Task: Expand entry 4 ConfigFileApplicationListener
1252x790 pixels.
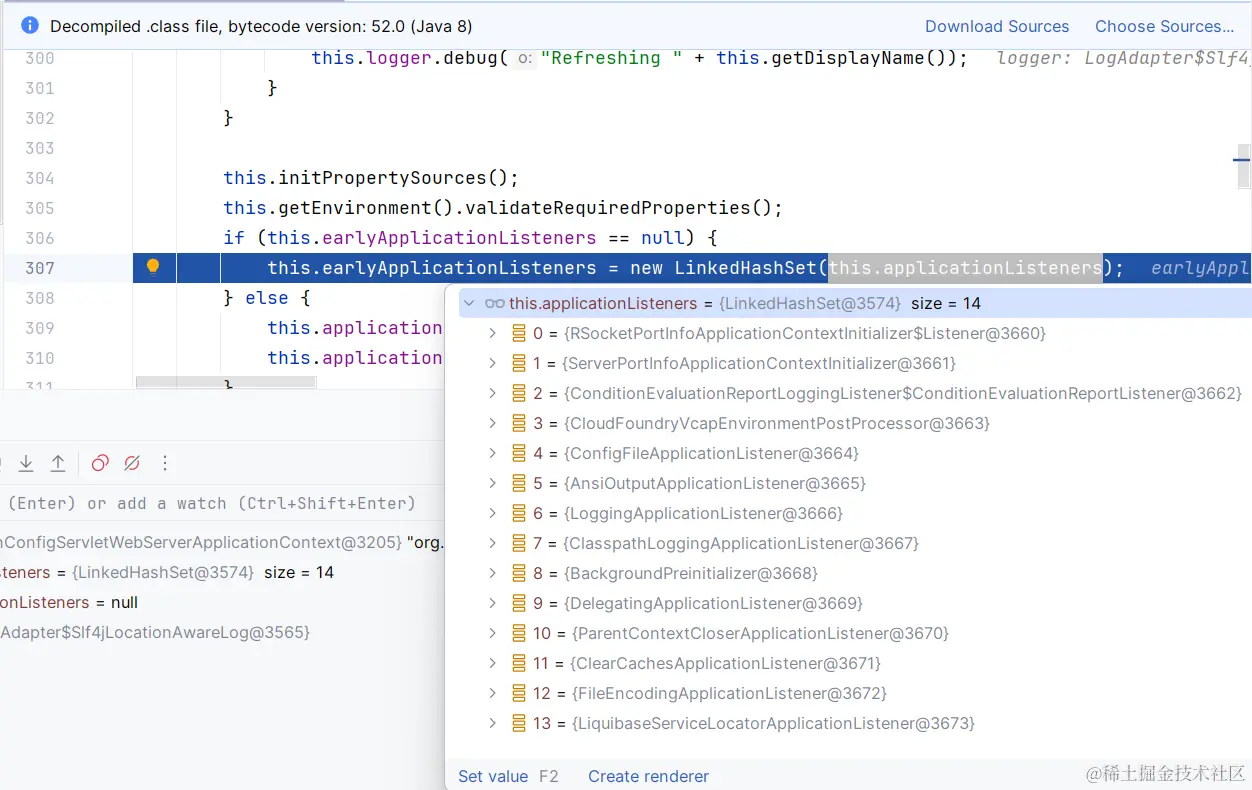Action: [x=492, y=453]
